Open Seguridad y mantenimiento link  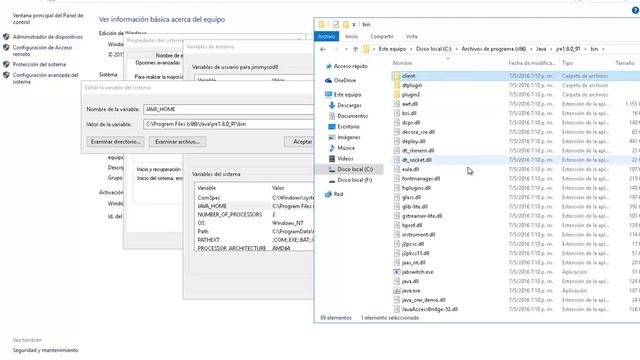tap(45, 350)
